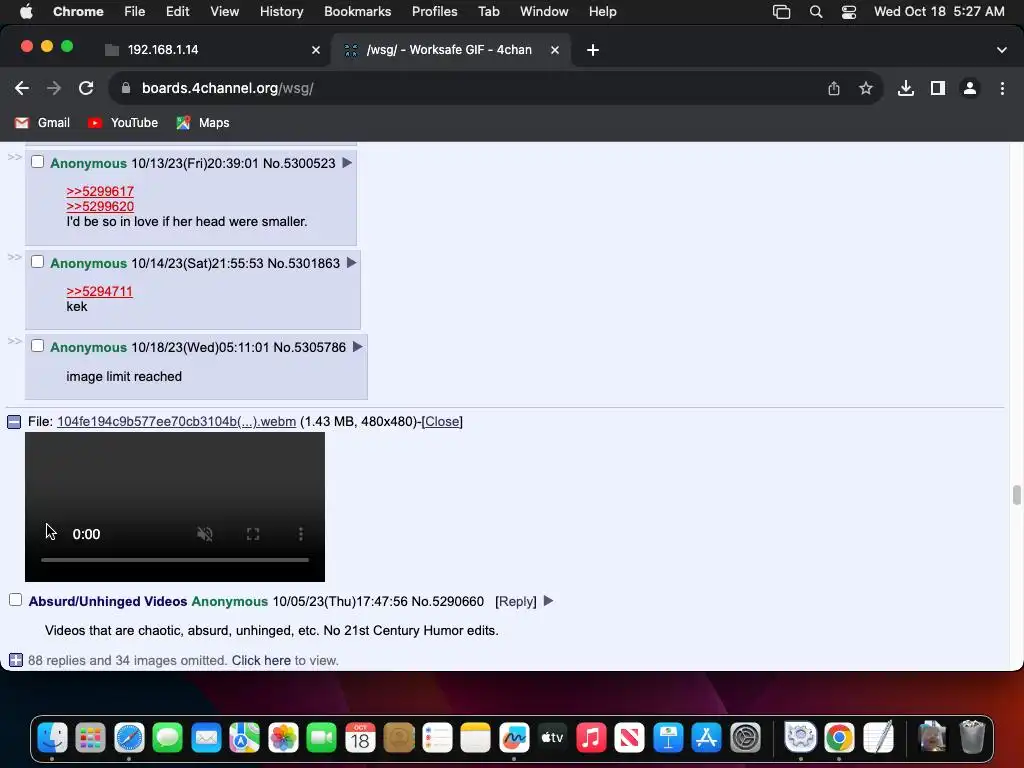Go back to the previous page

pyautogui.click(x=22, y=88)
